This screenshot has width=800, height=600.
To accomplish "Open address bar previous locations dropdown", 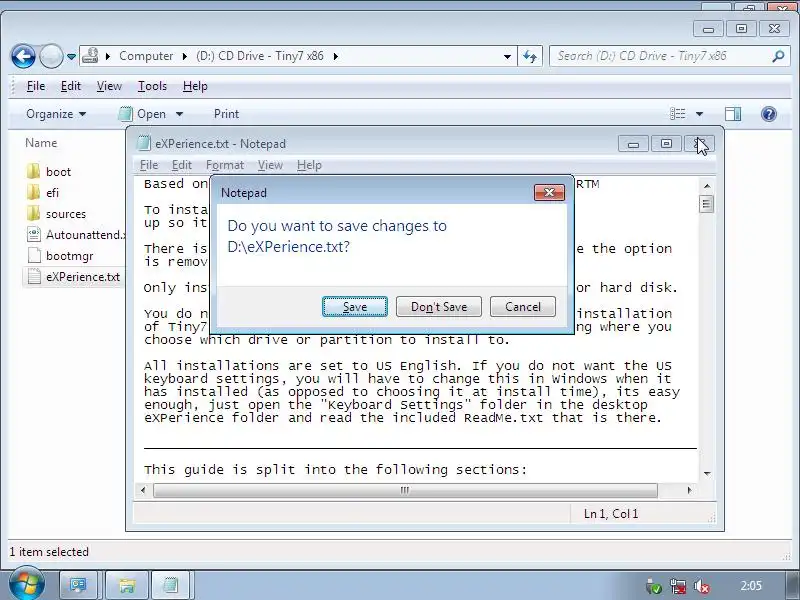I will point(507,56).
